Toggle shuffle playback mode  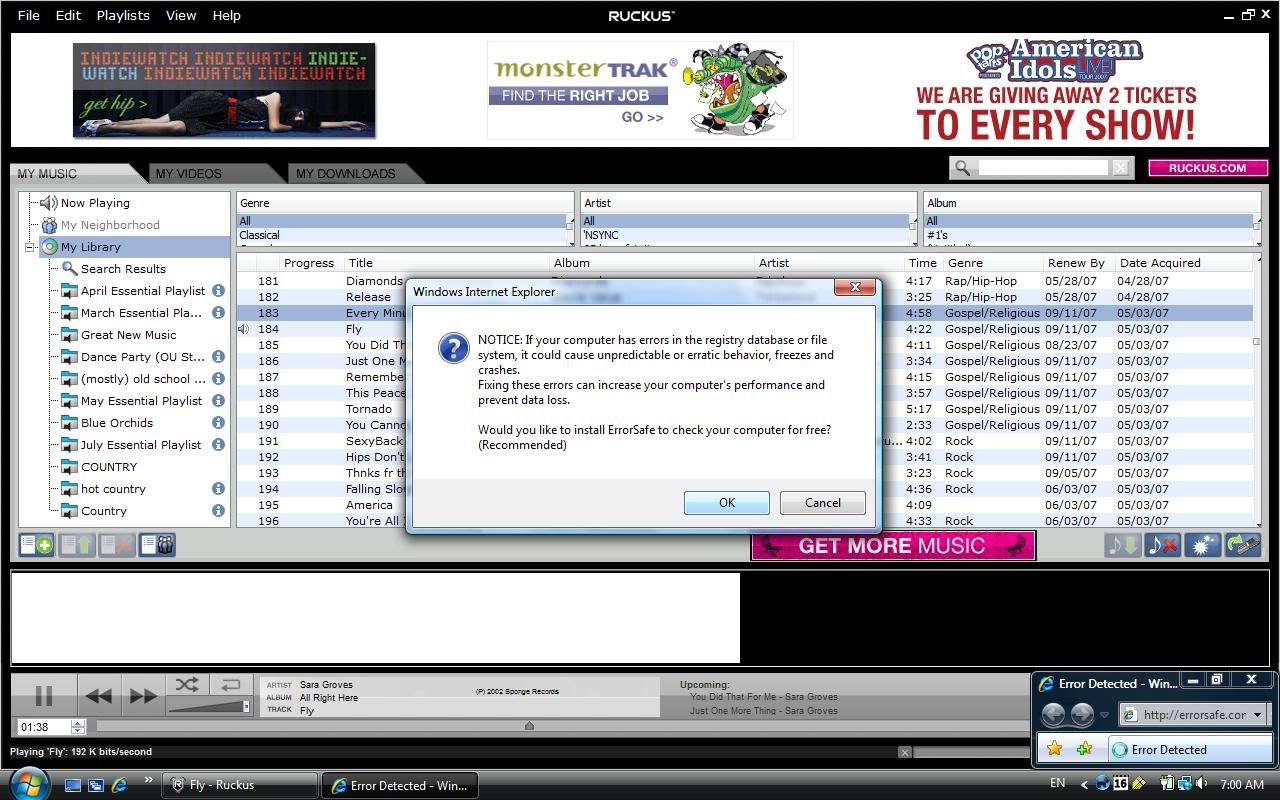(x=186, y=685)
